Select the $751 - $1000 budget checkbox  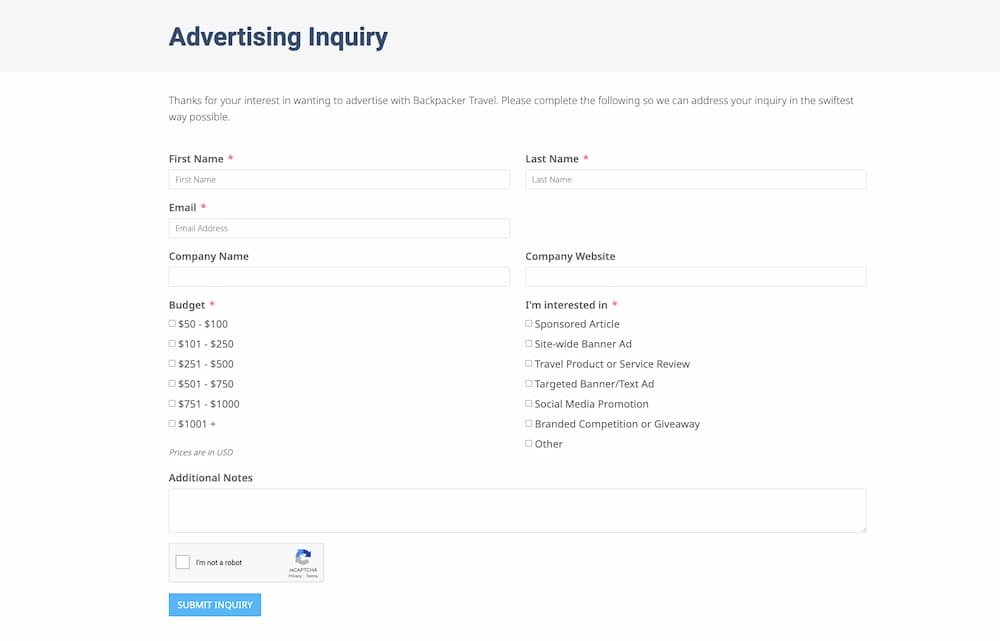pyautogui.click(x=172, y=403)
